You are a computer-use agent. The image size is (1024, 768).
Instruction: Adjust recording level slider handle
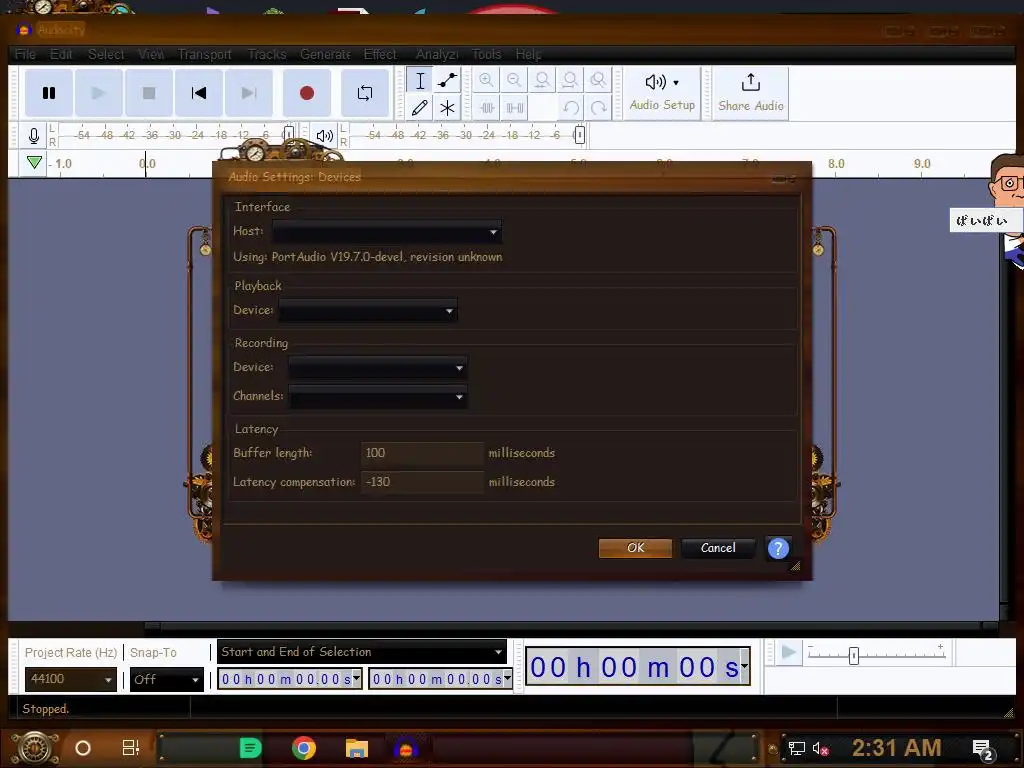click(288, 135)
